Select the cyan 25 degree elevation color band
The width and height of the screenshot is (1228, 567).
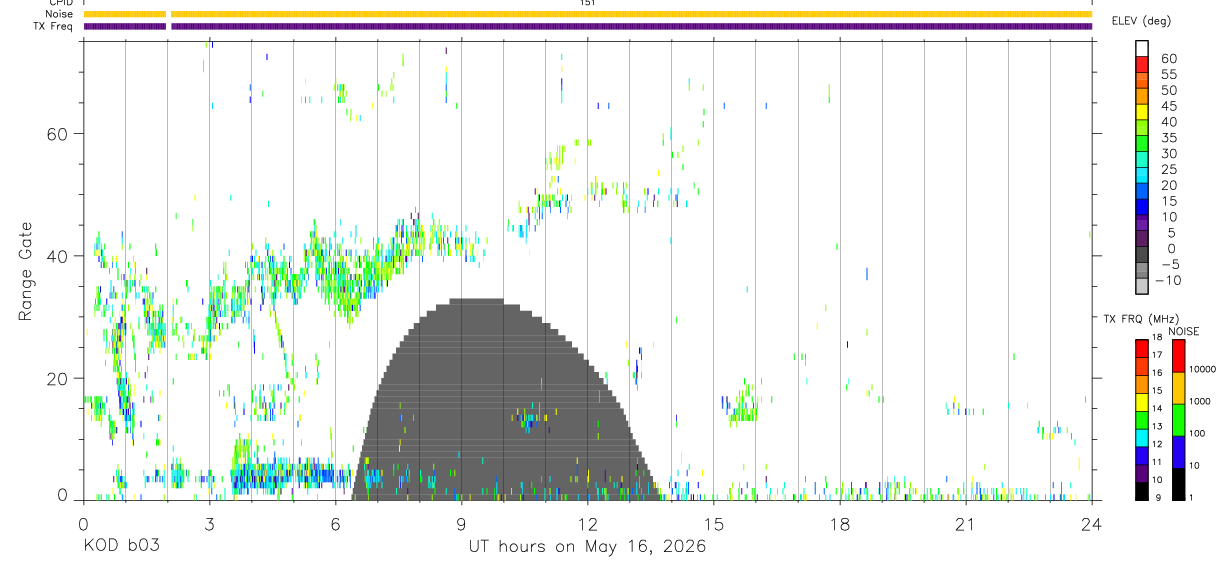coord(1142,177)
